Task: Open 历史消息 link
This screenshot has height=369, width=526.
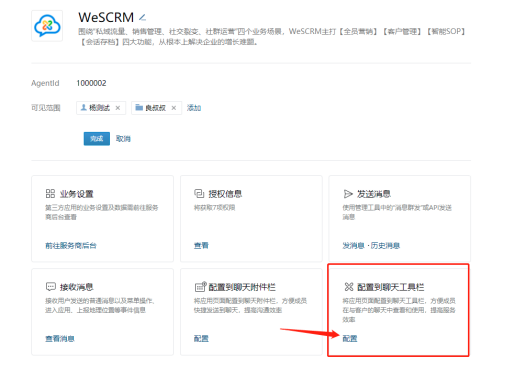Action: 385,246
